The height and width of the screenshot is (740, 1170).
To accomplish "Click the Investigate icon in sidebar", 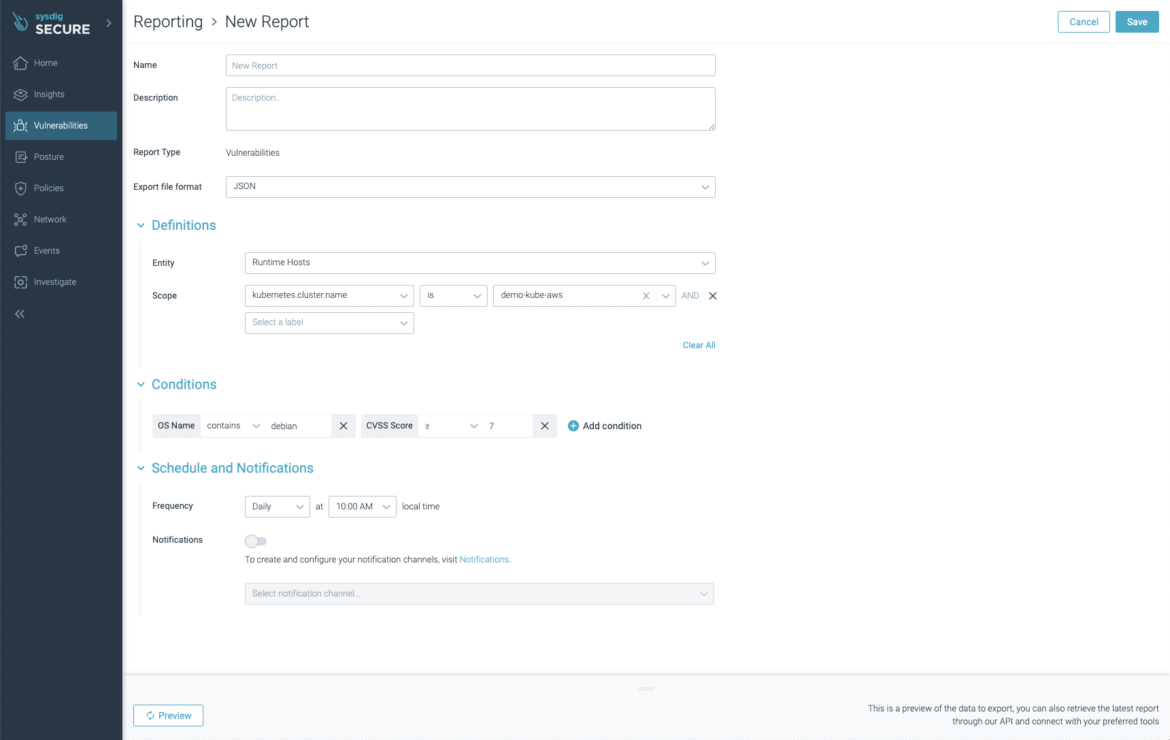I will (20, 283).
